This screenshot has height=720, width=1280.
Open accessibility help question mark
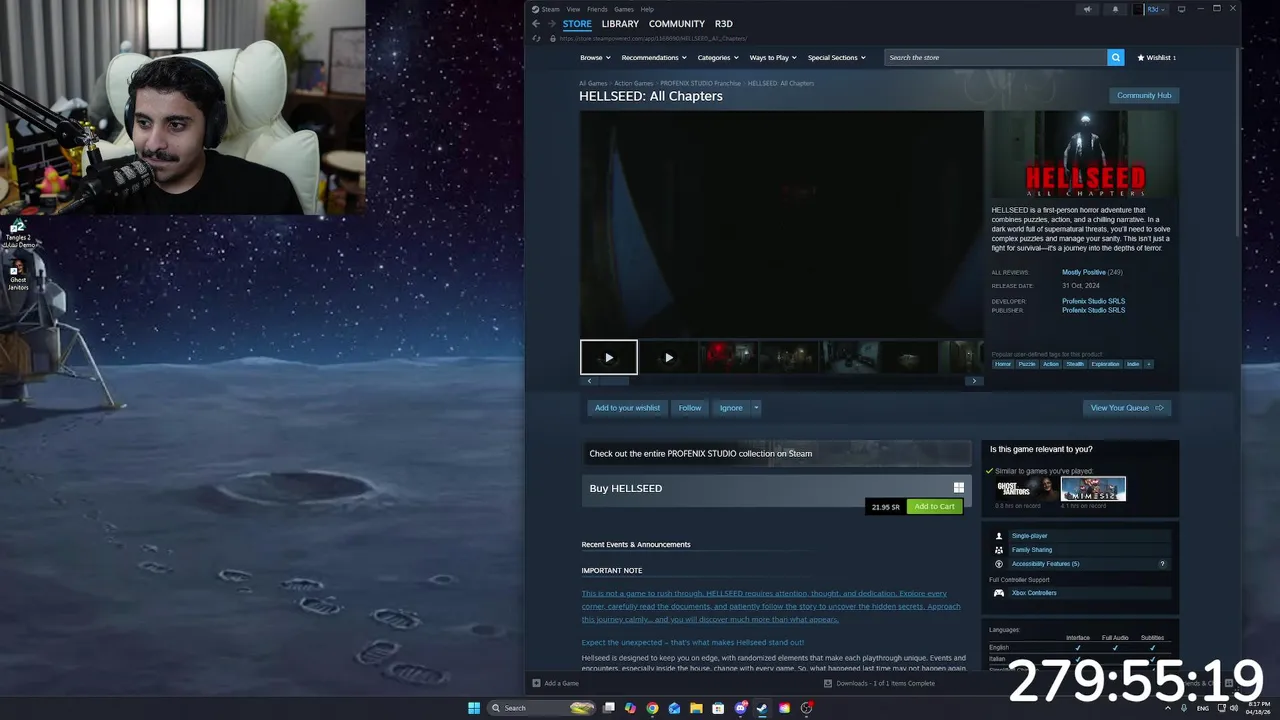1162,564
